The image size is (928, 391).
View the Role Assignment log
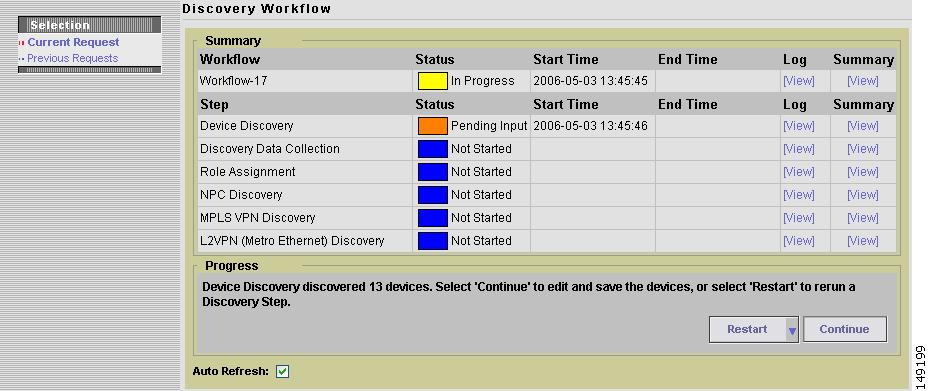pos(798,172)
